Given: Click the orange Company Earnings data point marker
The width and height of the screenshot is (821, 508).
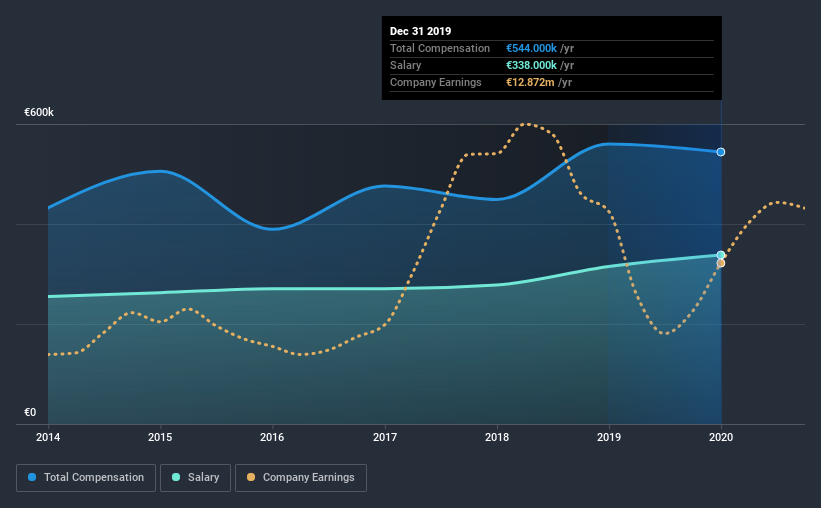Looking at the screenshot, I should coord(721,263).
